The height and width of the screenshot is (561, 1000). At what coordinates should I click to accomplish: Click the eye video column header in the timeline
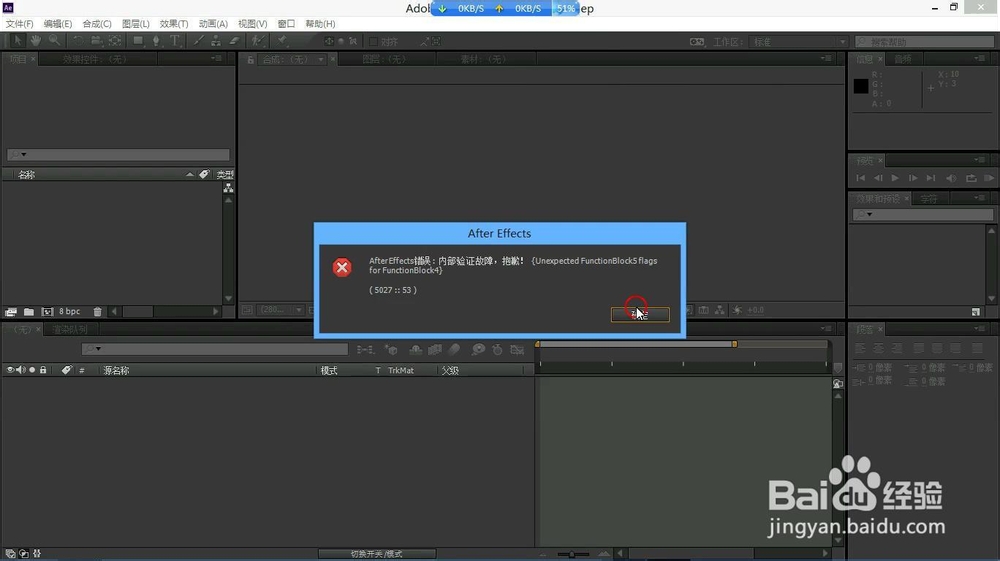(10, 370)
